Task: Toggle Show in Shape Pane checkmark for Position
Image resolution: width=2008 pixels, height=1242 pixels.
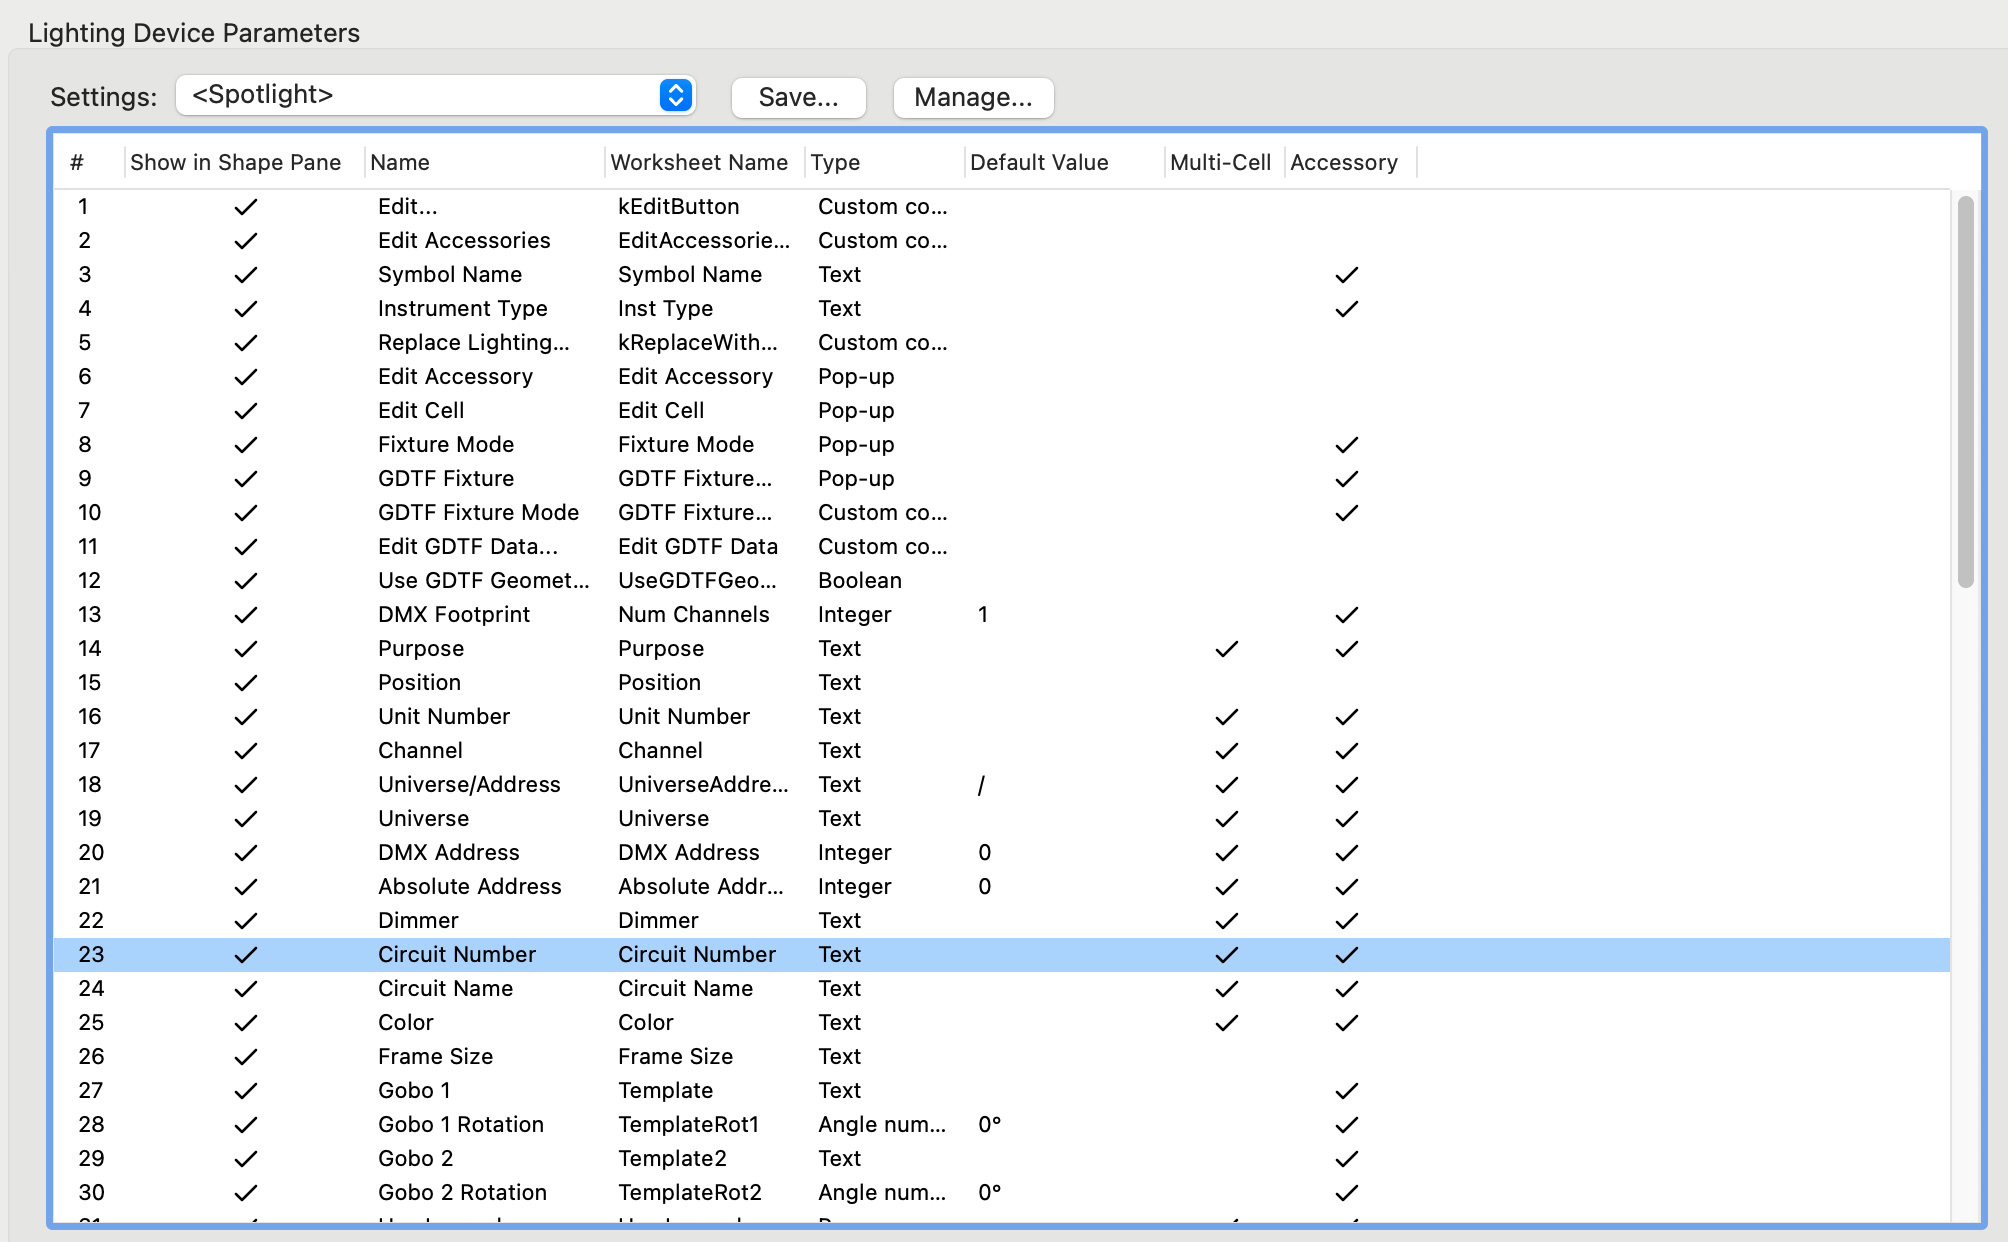Action: (x=245, y=683)
